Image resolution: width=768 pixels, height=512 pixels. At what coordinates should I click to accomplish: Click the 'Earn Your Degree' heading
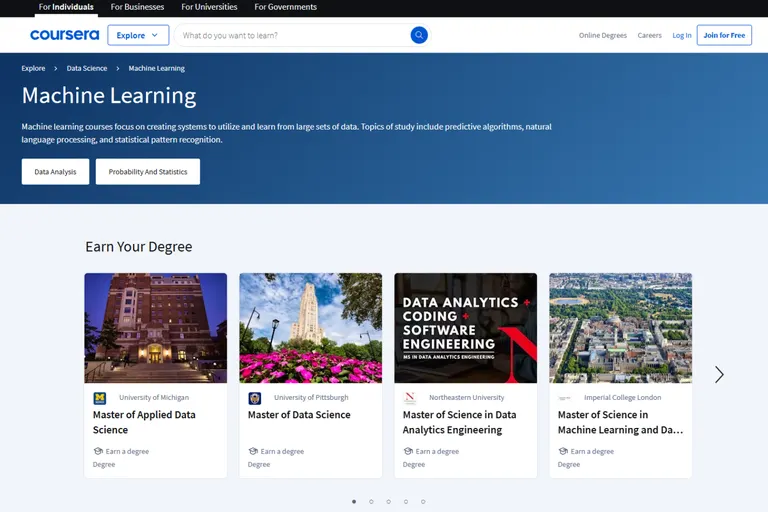(139, 246)
